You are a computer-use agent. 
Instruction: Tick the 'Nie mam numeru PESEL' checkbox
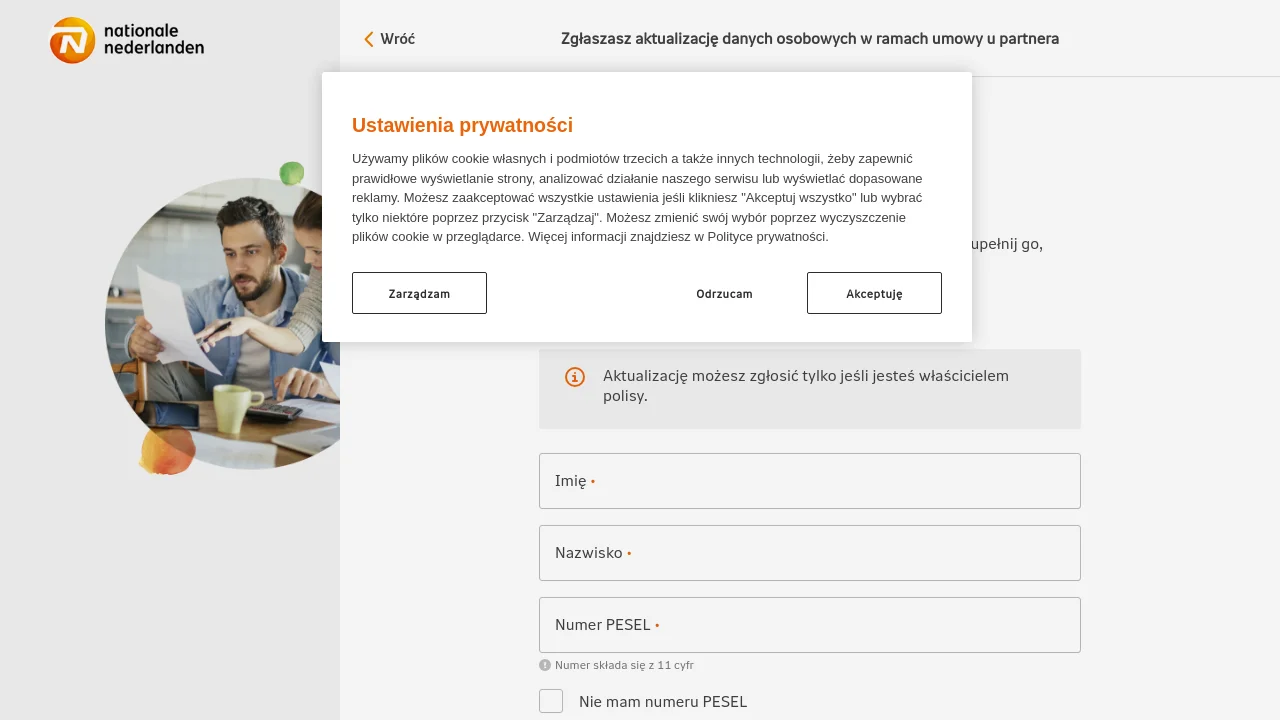[x=551, y=701]
